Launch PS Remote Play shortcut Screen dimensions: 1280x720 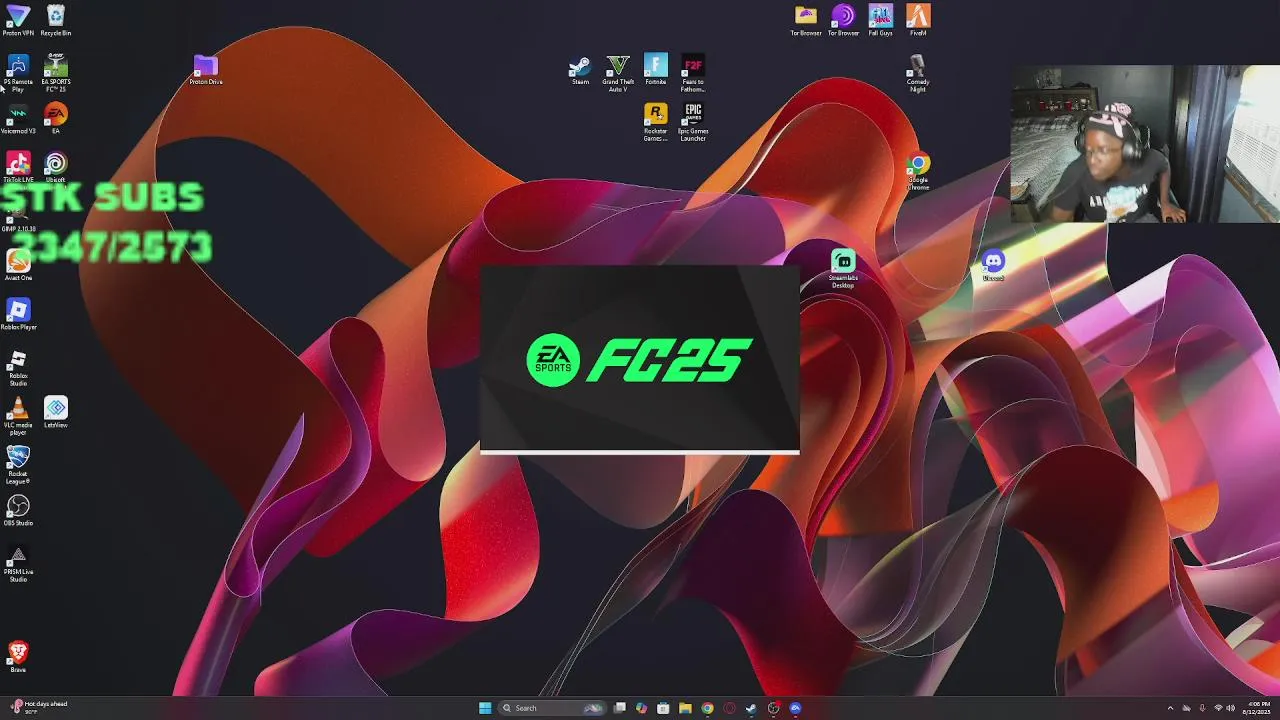(x=18, y=73)
